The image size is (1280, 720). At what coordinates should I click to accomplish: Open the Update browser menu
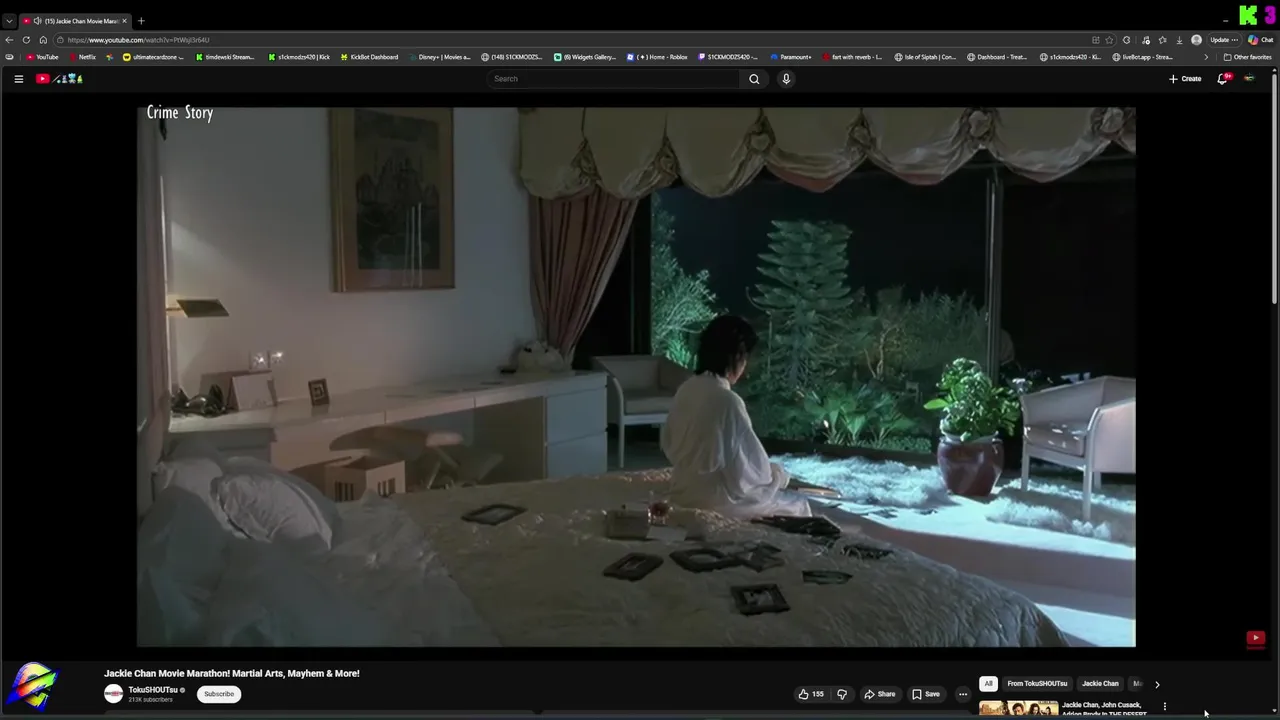click(1225, 40)
